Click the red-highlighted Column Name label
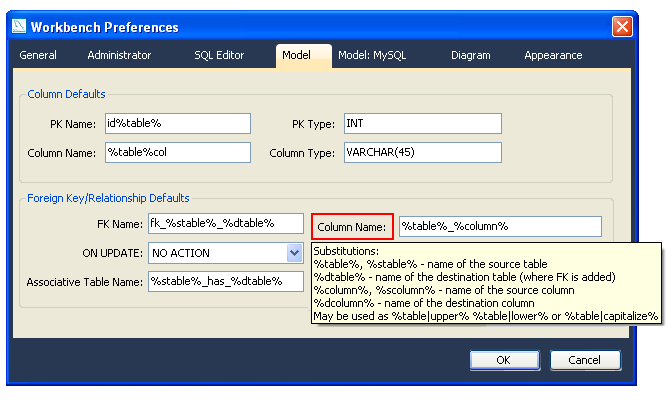This screenshot has height=410, width=672. (x=351, y=227)
